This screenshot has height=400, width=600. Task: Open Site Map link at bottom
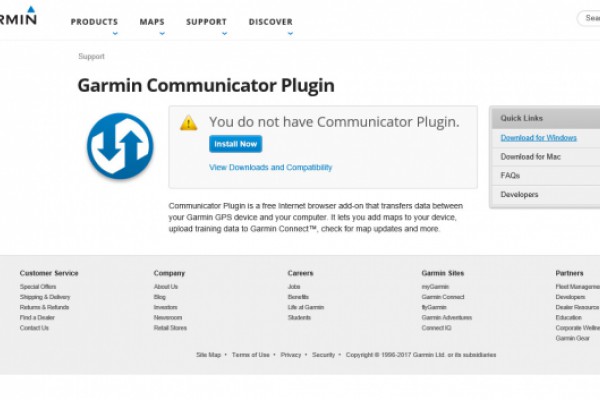tap(209, 355)
